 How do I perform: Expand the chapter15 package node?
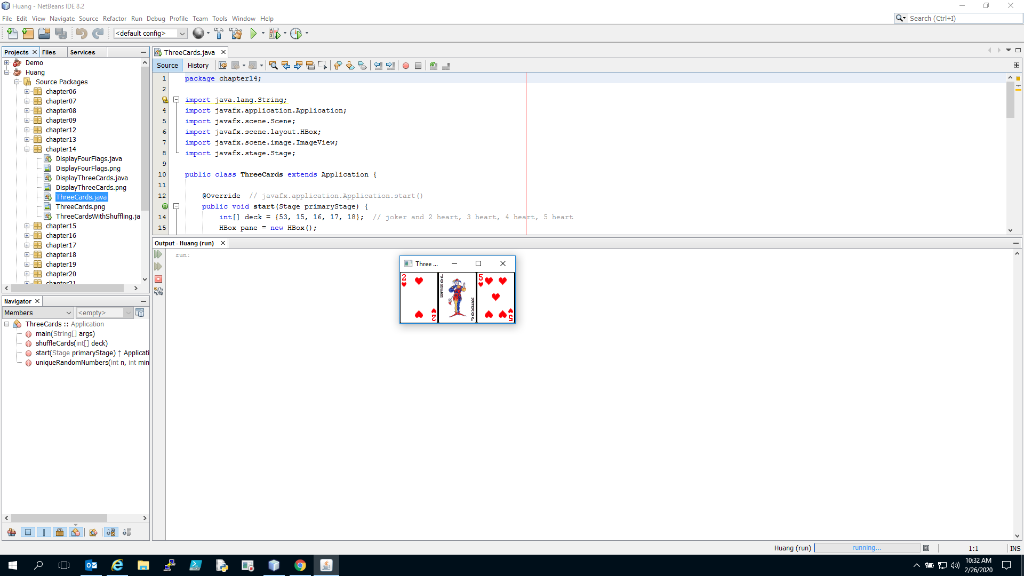(x=26, y=225)
